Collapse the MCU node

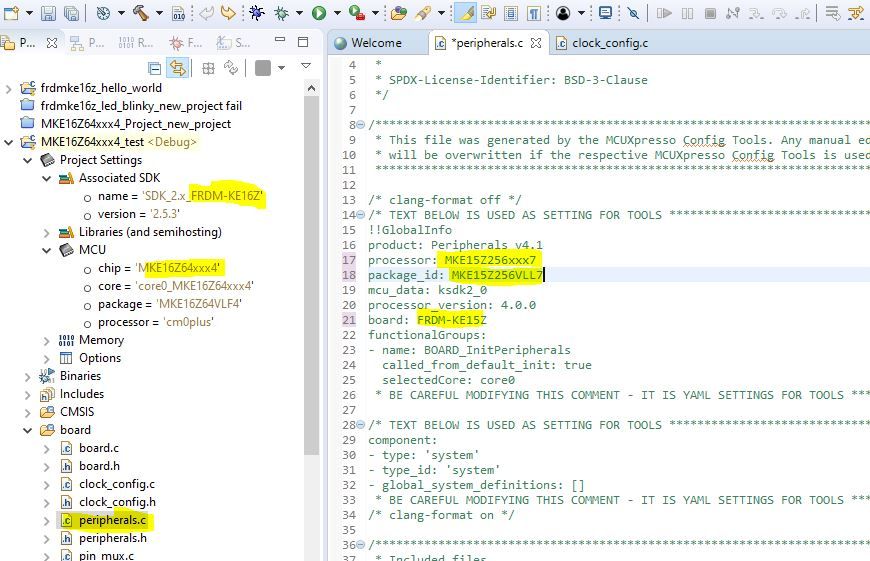click(x=47, y=250)
